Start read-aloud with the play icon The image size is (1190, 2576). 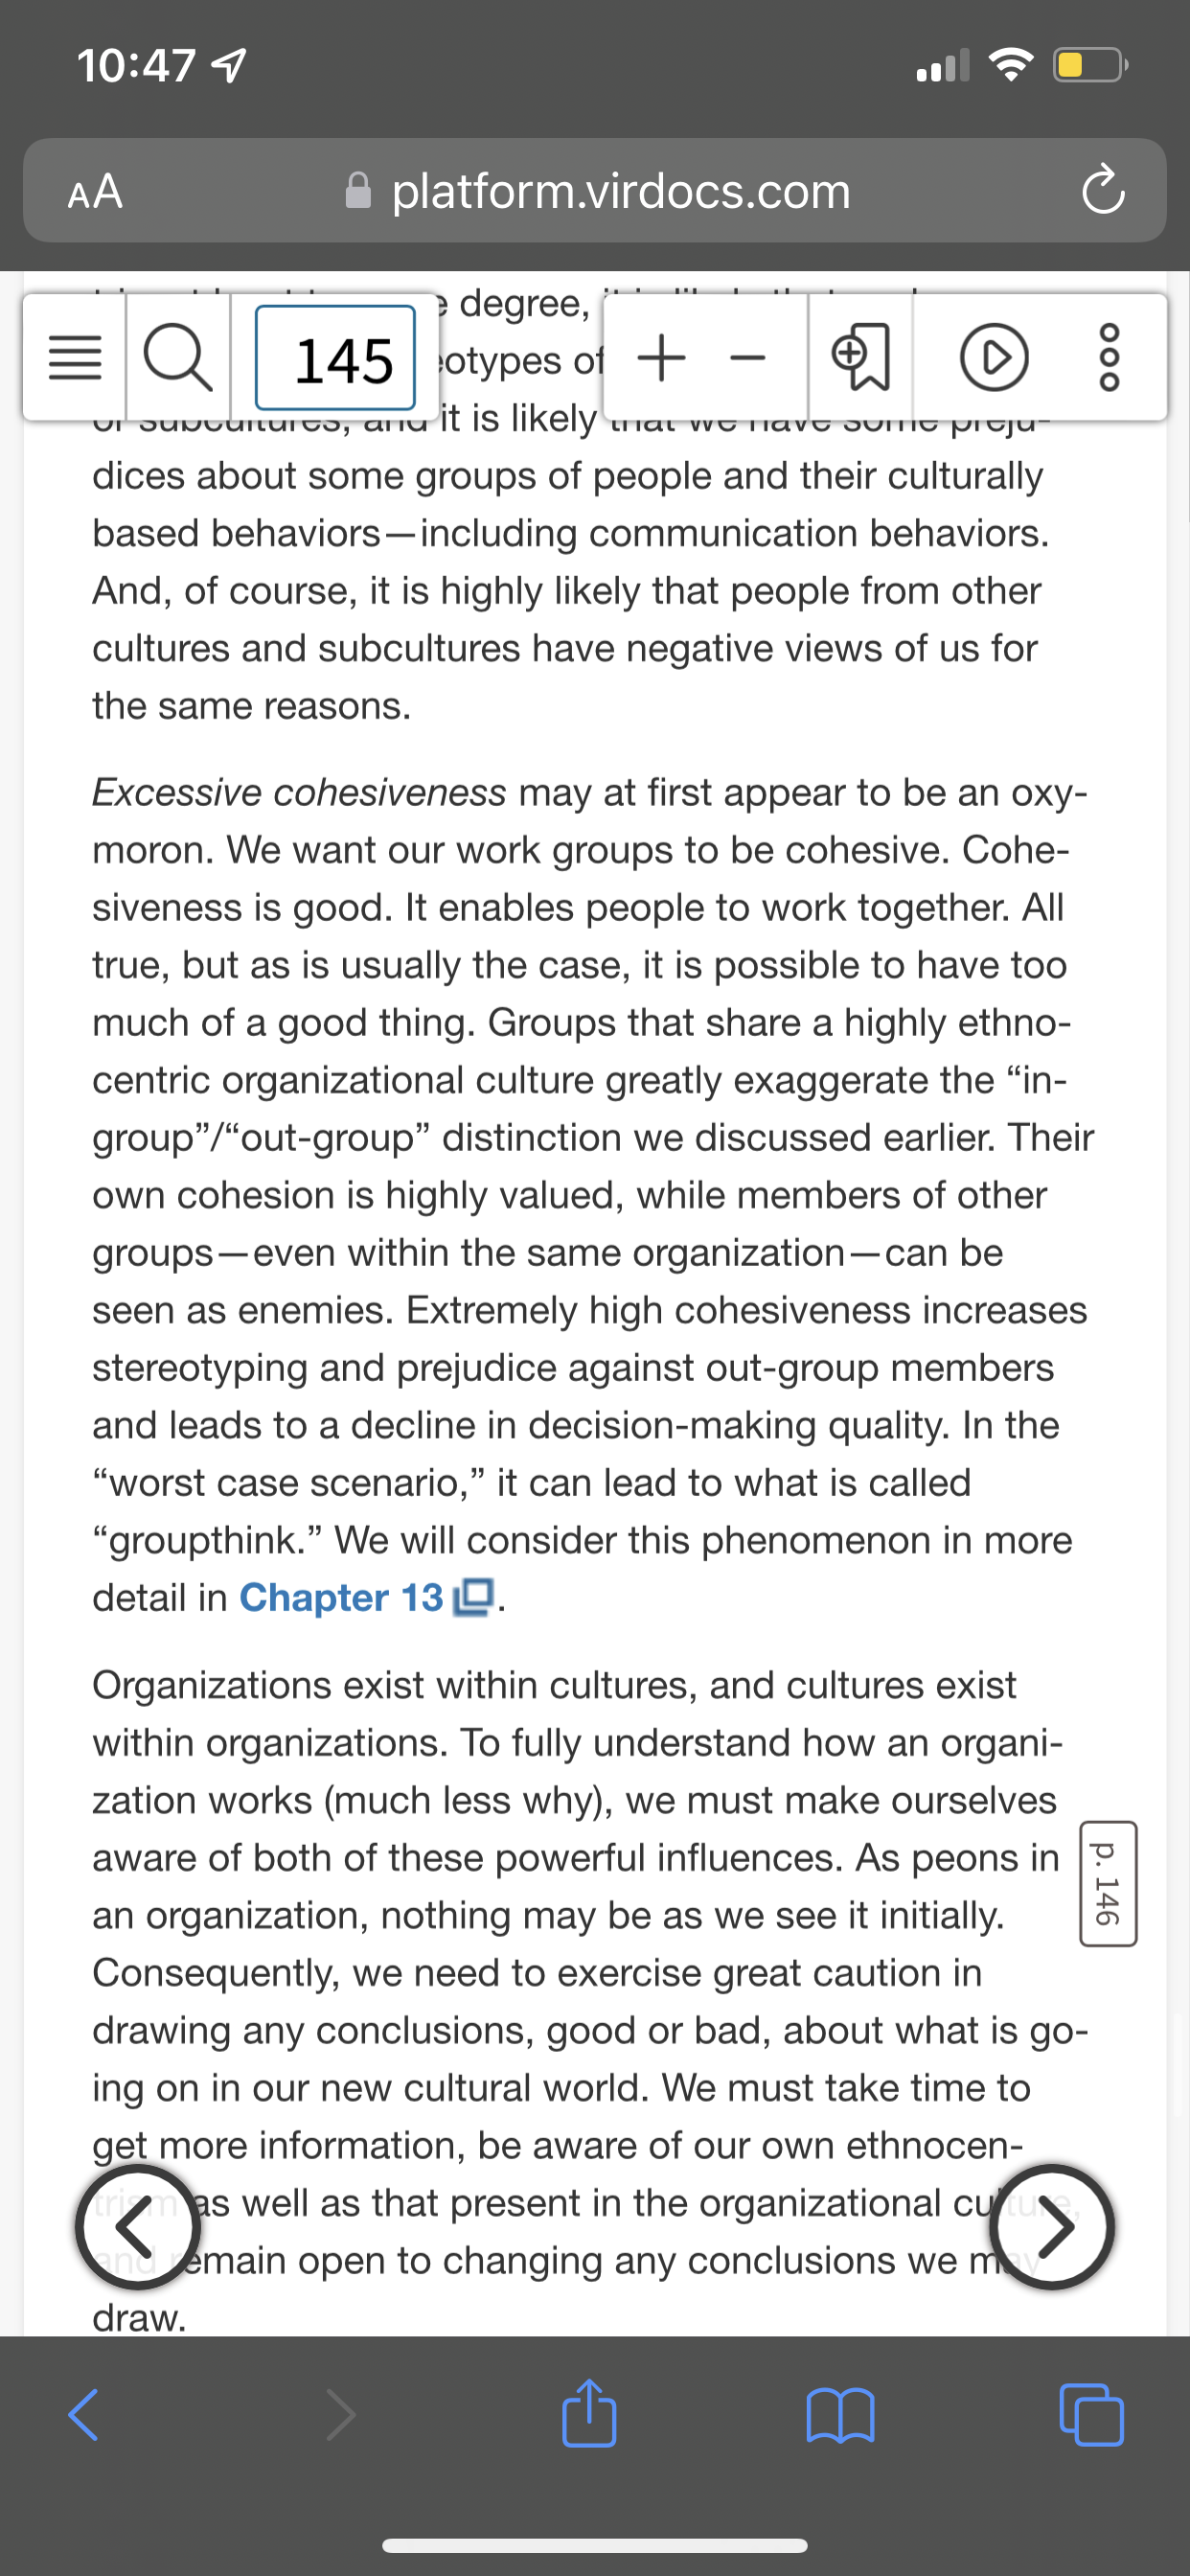[x=994, y=358]
